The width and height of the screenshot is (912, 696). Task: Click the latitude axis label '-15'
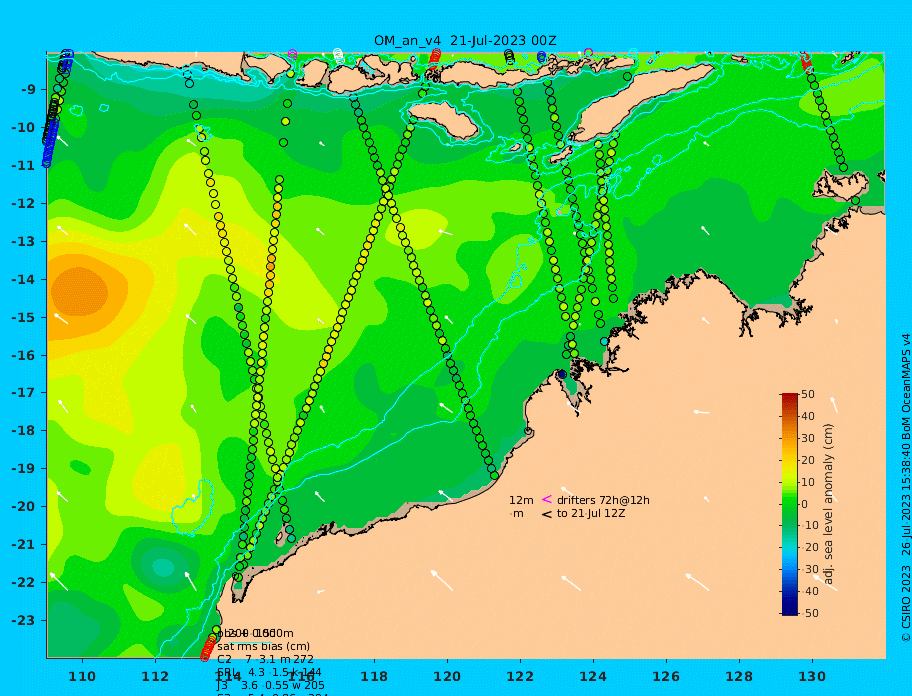[23, 317]
